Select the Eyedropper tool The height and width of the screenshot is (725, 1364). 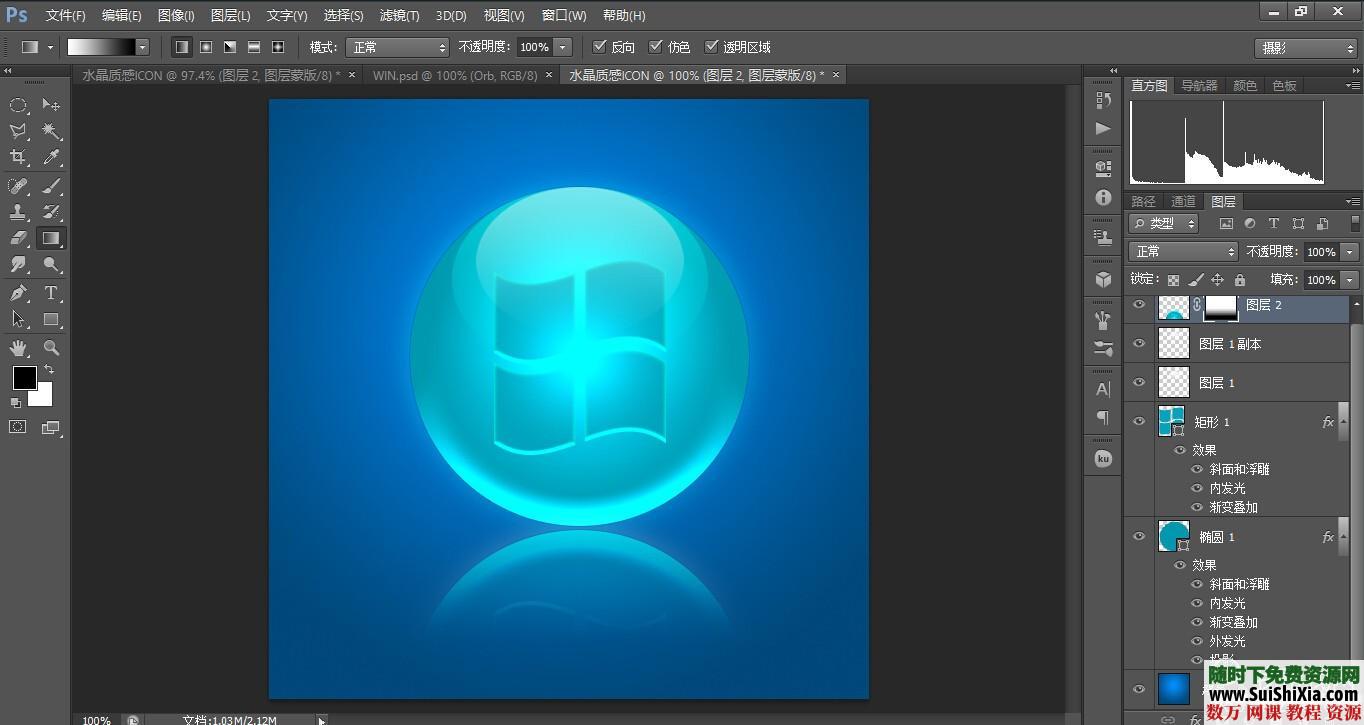coord(51,158)
